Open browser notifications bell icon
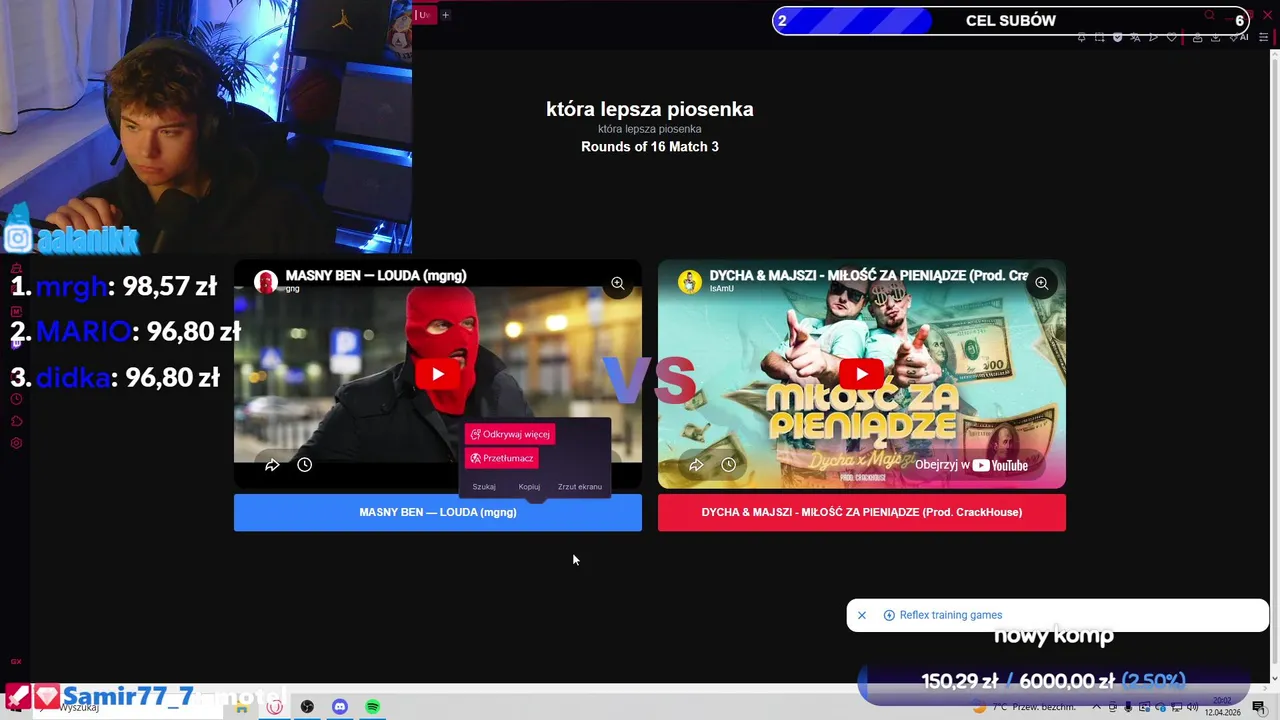The height and width of the screenshot is (720, 1280). point(1081,37)
